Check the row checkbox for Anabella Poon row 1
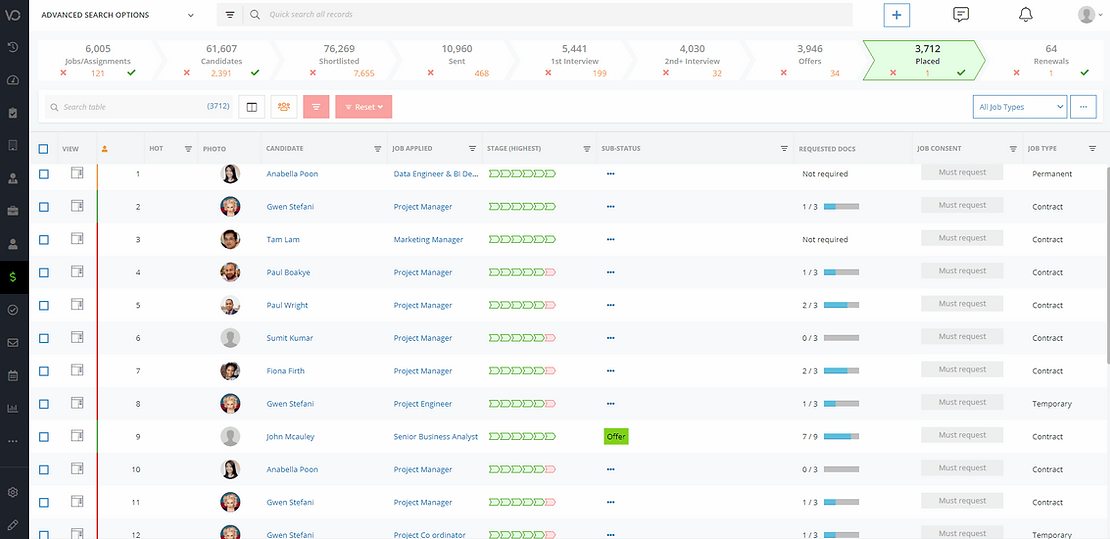The width and height of the screenshot is (1110, 539). point(43,174)
